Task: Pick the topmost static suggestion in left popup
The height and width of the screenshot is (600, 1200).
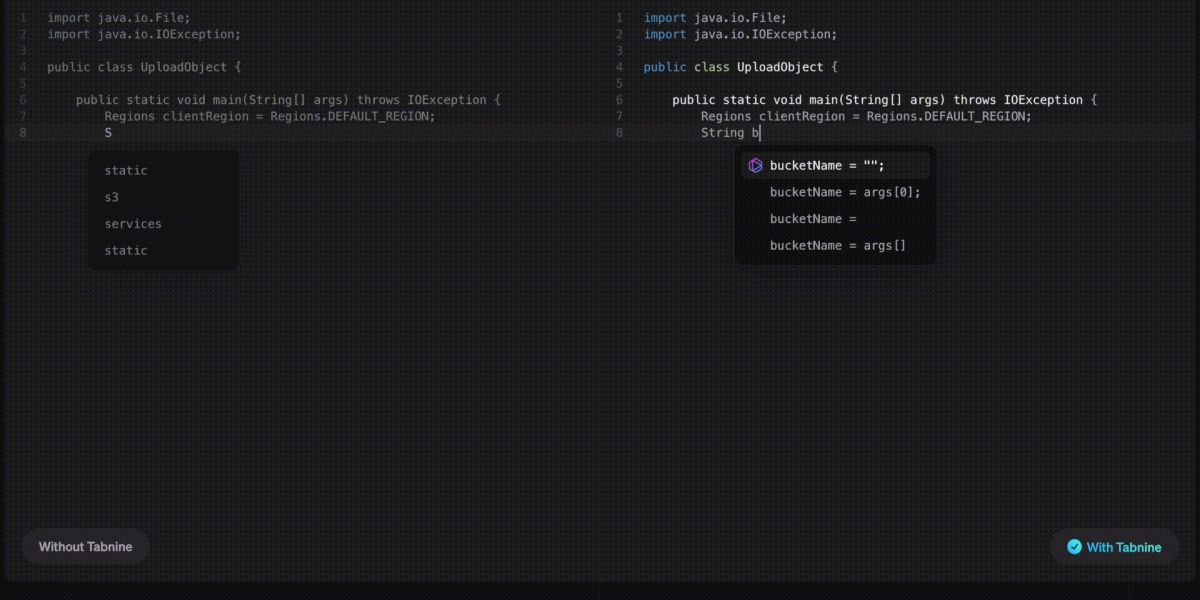Action: 126,171
